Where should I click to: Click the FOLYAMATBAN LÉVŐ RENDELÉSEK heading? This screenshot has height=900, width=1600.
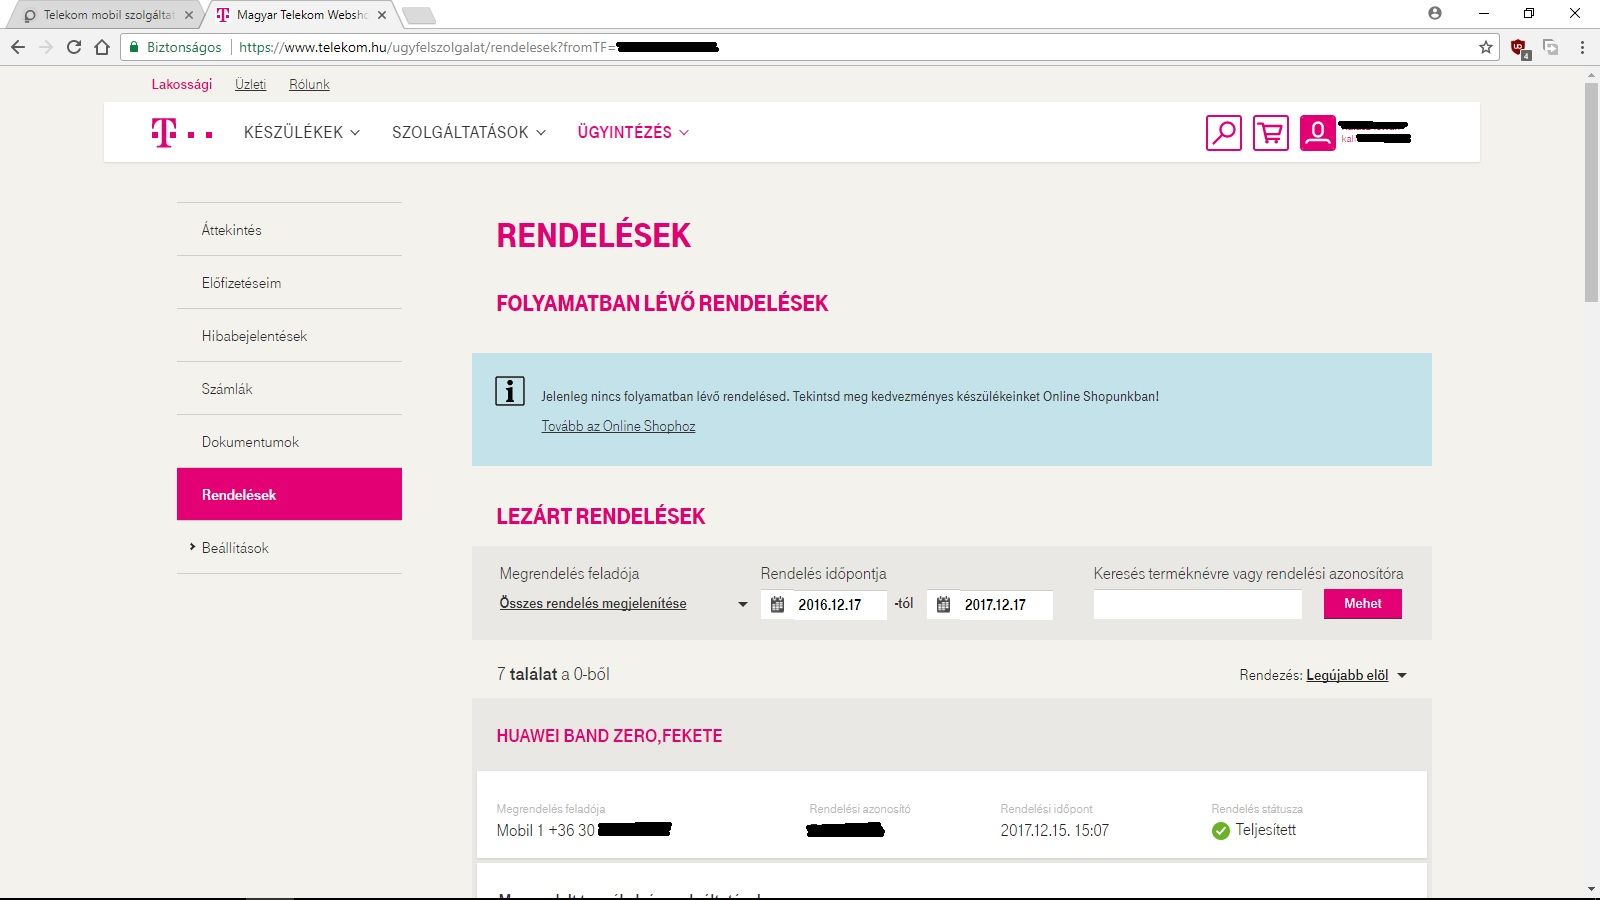[662, 303]
